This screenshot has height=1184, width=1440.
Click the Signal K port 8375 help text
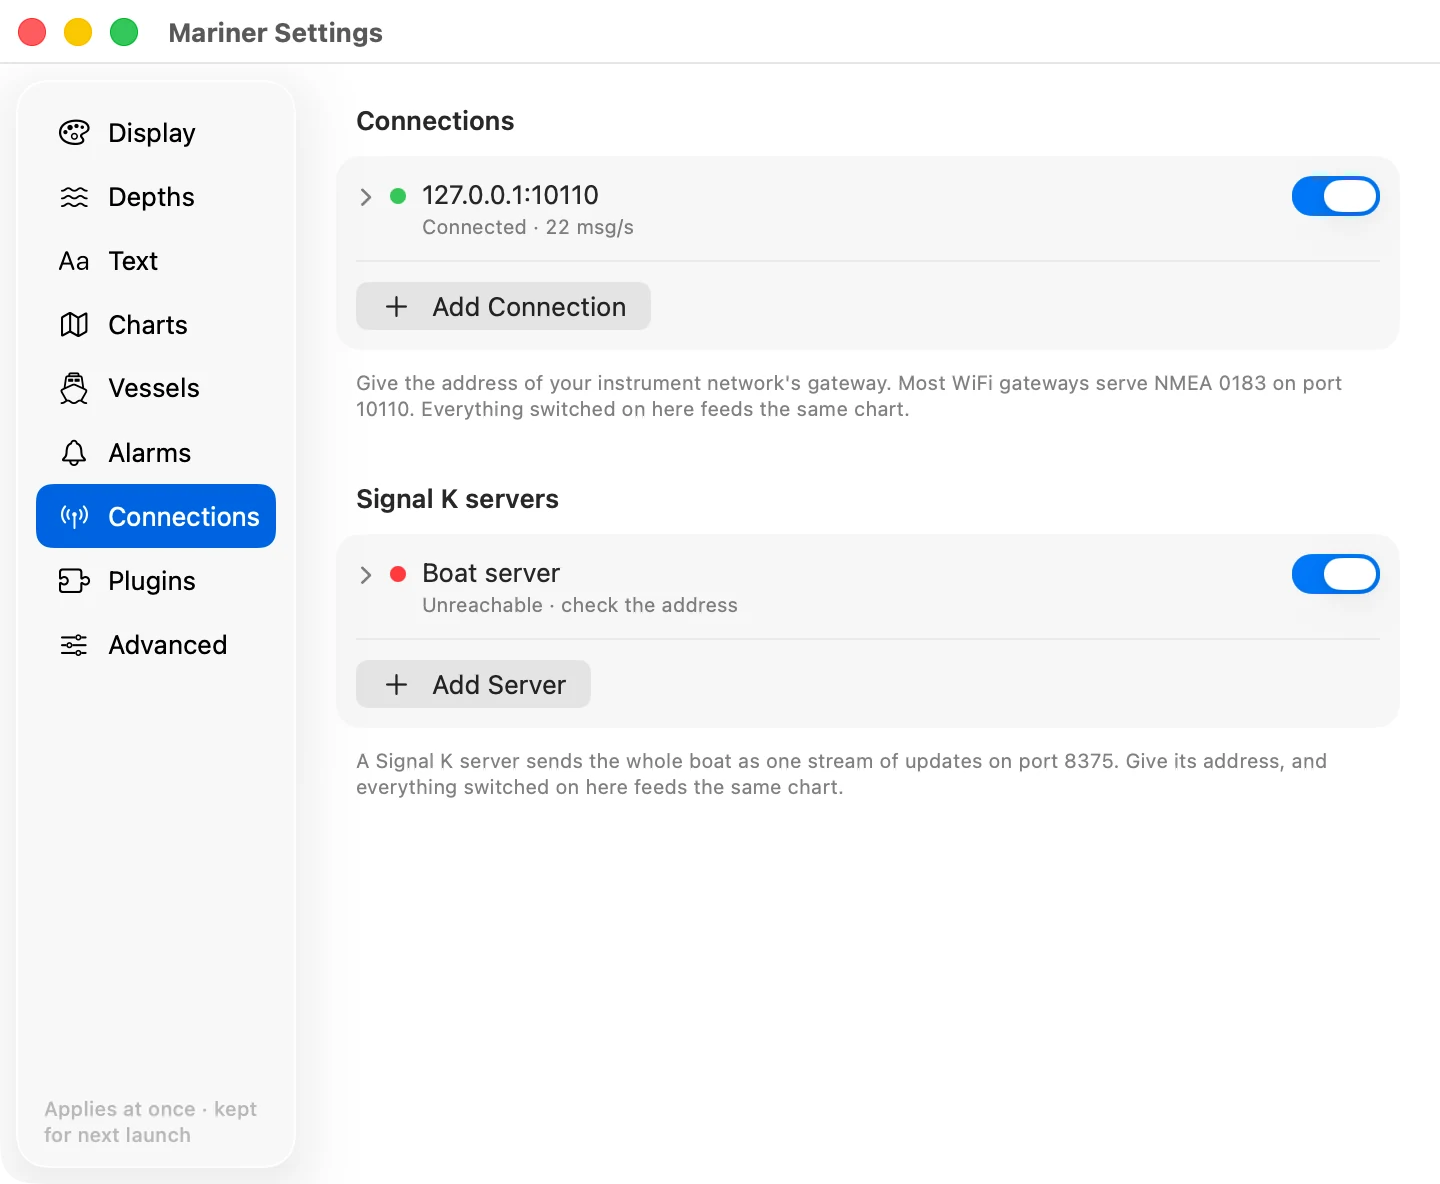pyautogui.click(x=841, y=774)
